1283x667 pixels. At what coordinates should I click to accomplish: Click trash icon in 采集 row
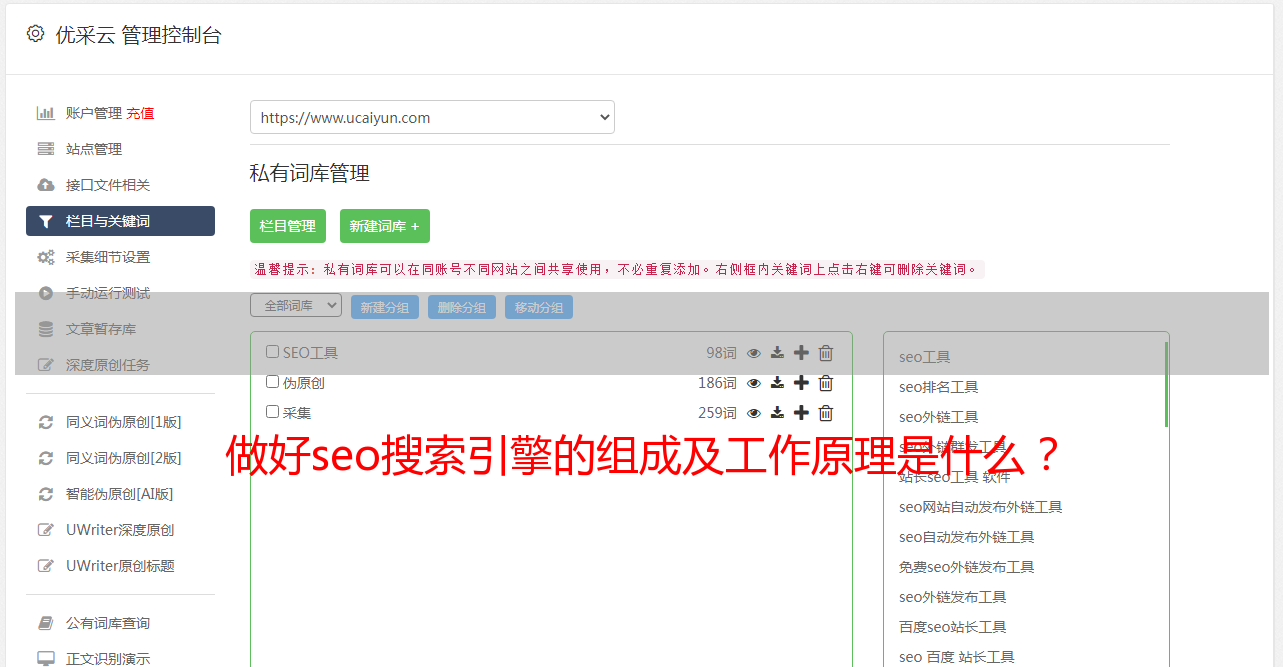coord(826,413)
